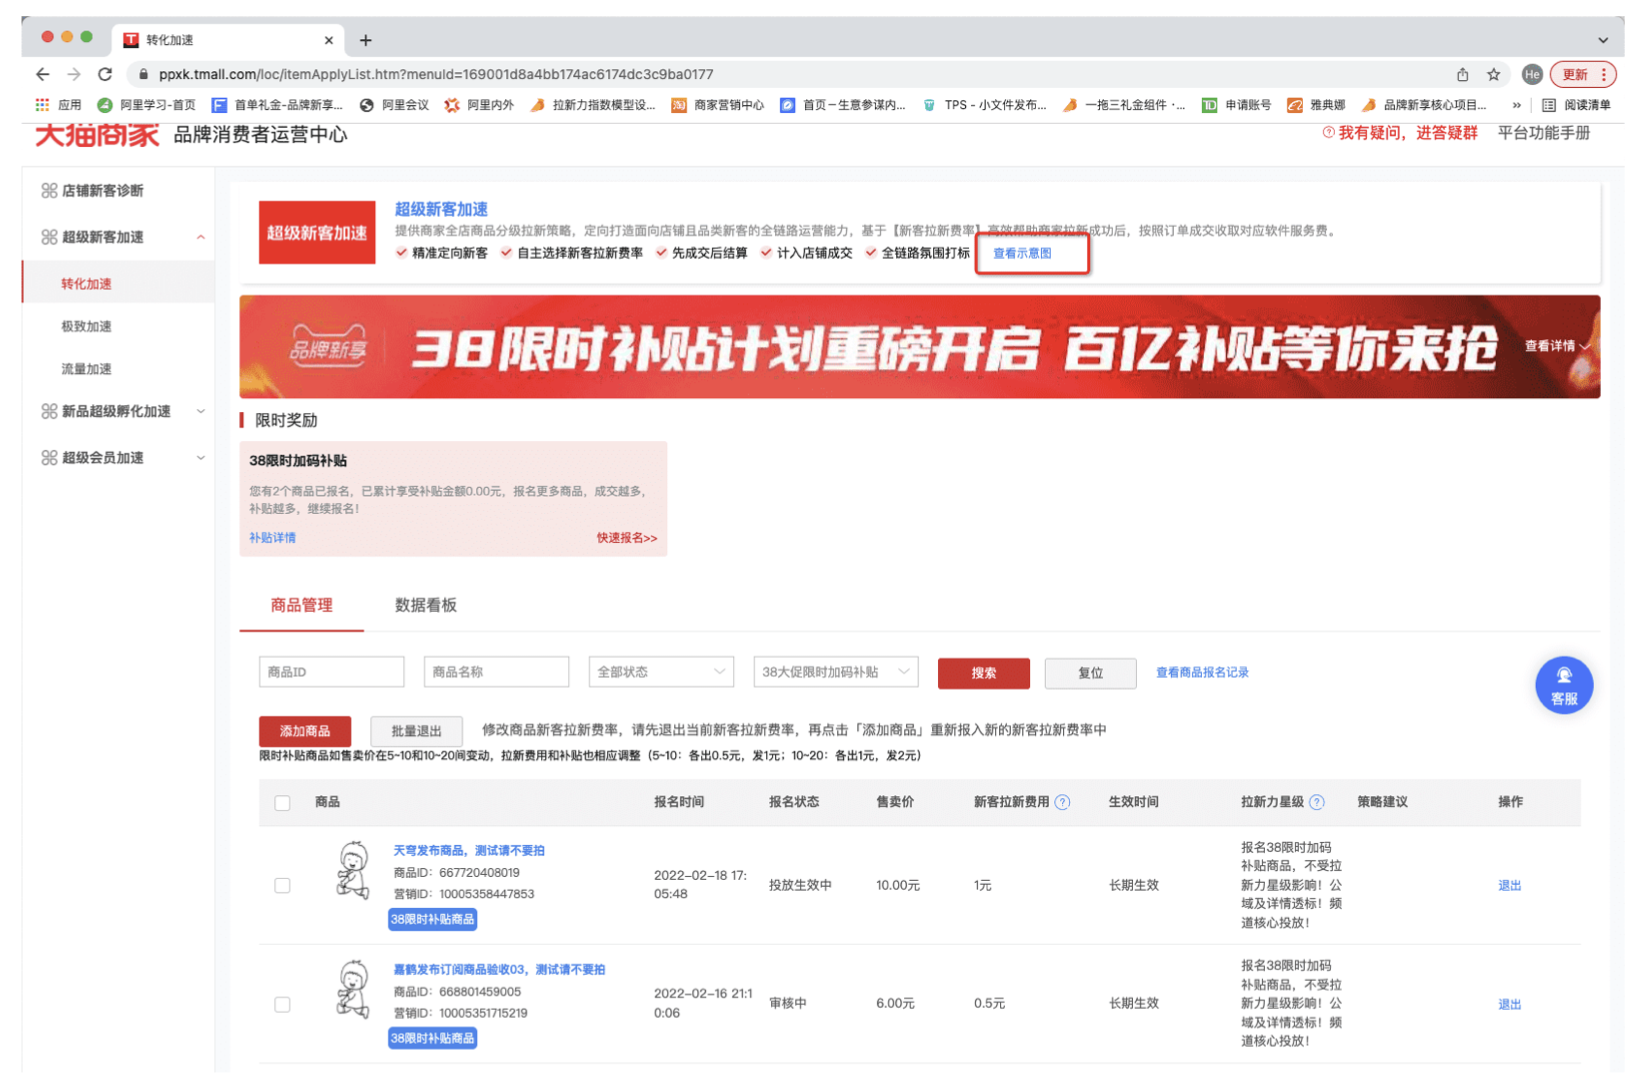This screenshot has width=1626, height=1076.
Task: Click the 批量退出 button
Action: point(416,731)
